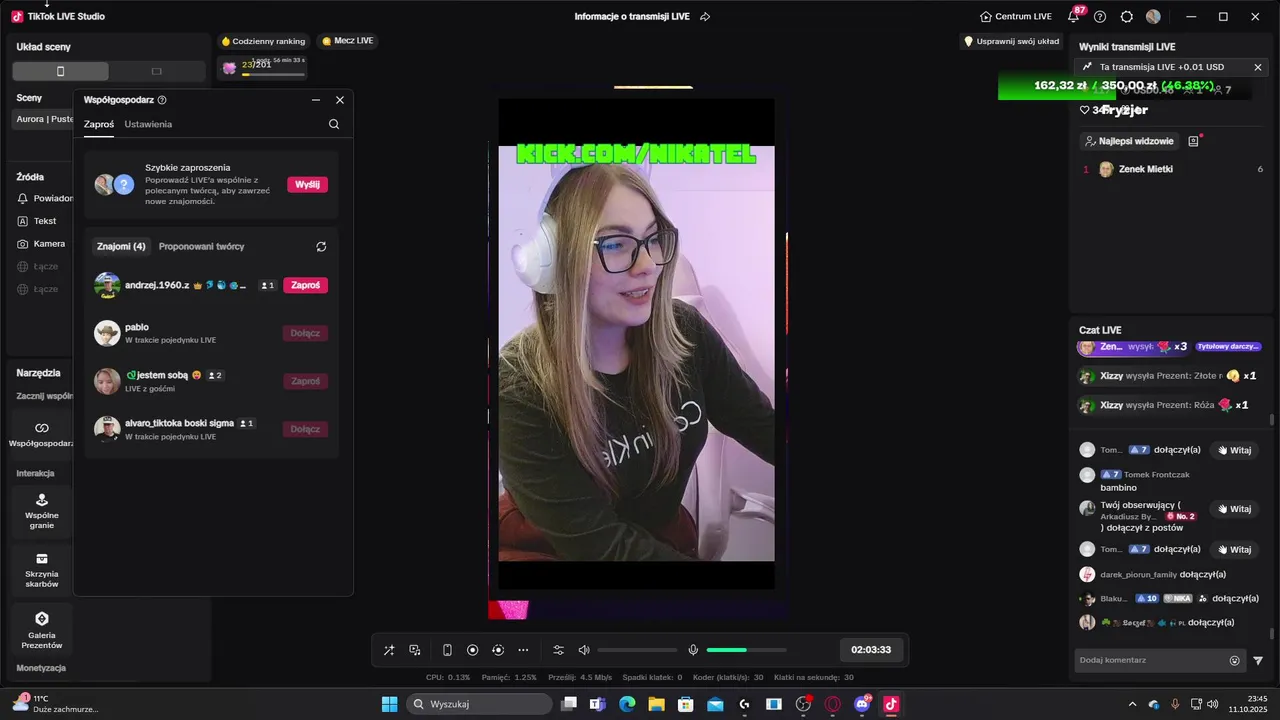This screenshot has width=1280, height=720.
Task: Open Galeria Prezentów tool
Action: point(42,631)
